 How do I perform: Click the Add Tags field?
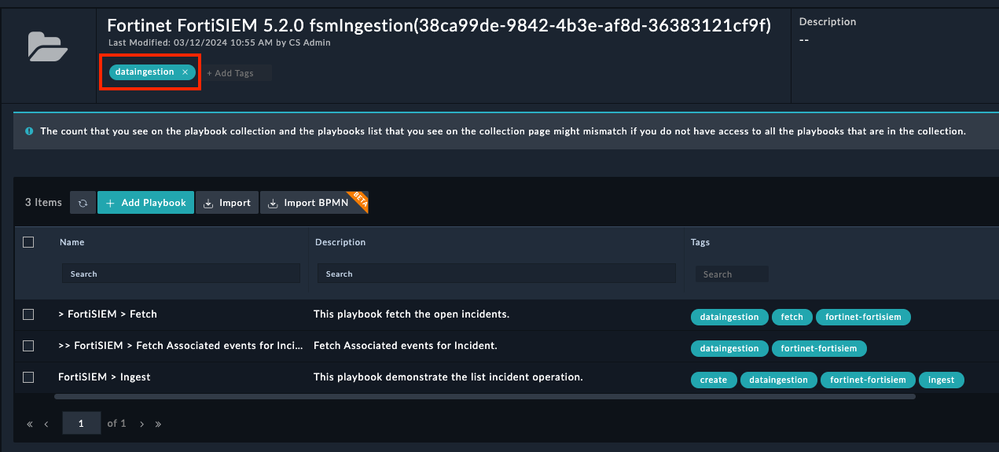[x=236, y=73]
